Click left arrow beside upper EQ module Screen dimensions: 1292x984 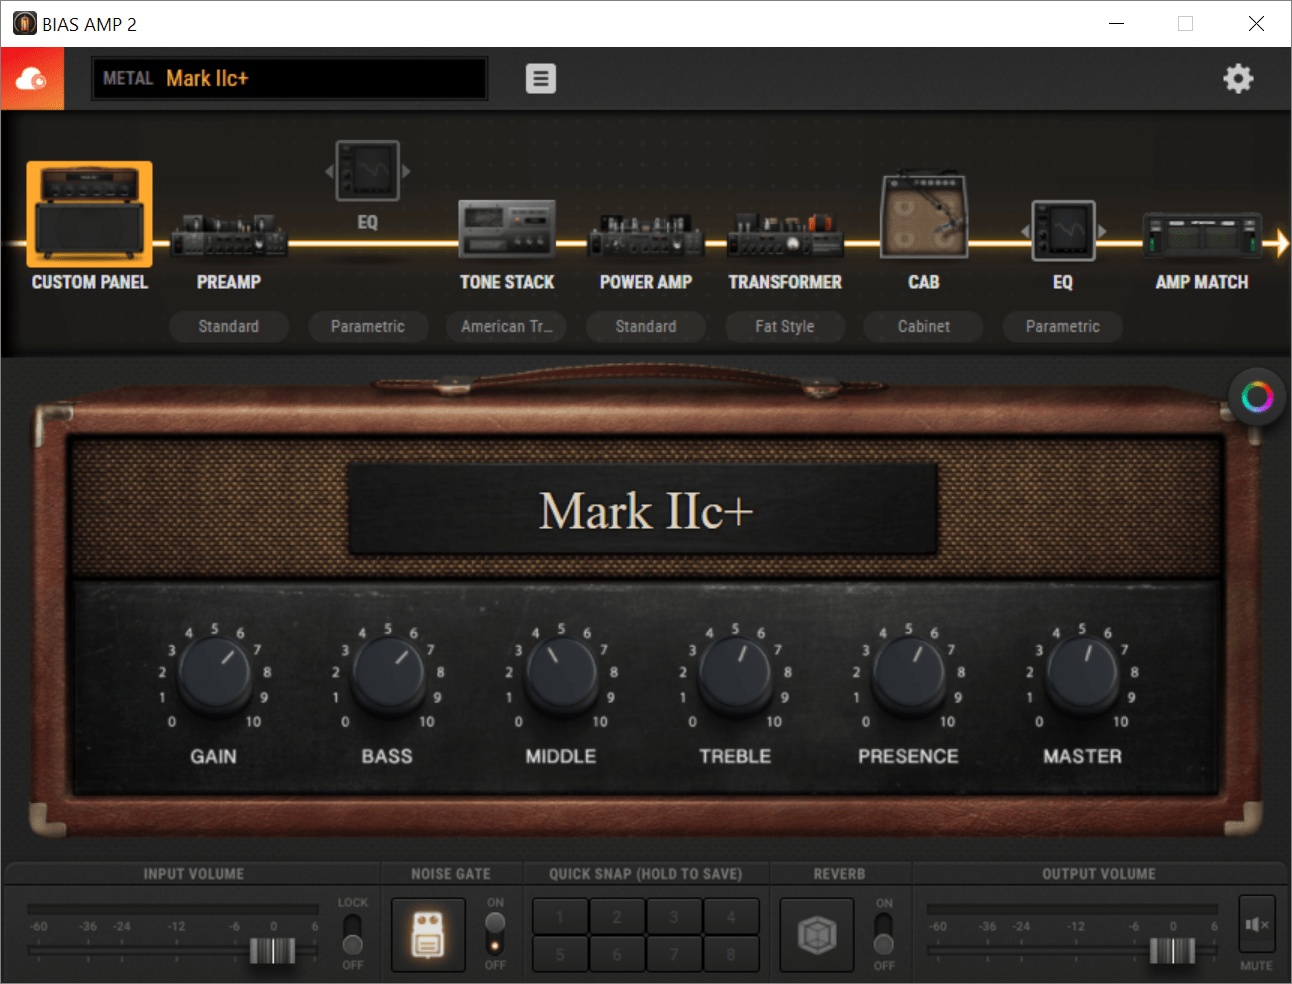329,171
